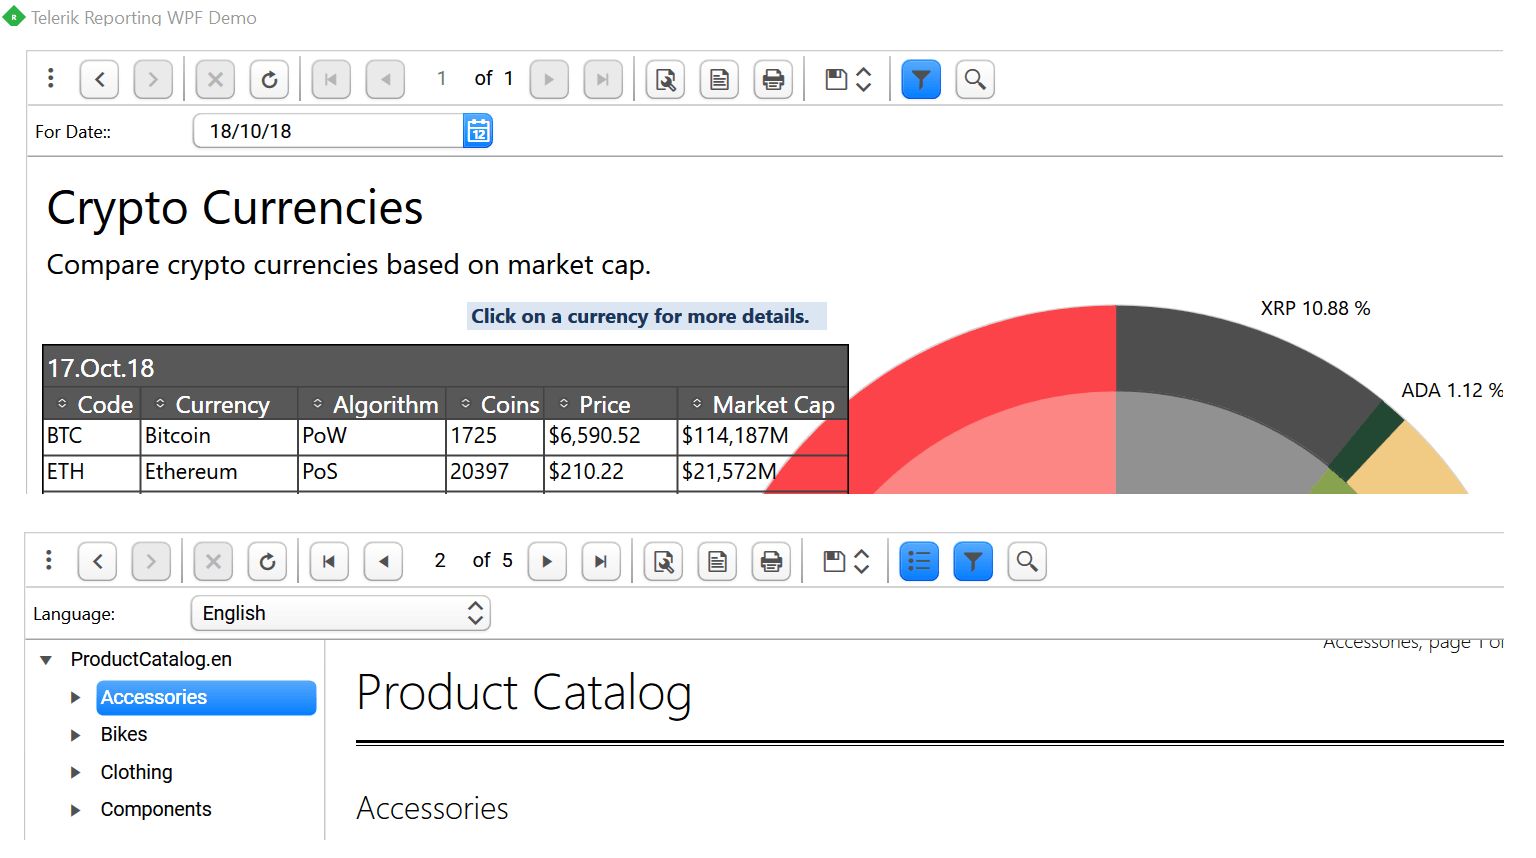The height and width of the screenshot is (858, 1536).
Task: Open export dropdown in the top viewer
Action: tap(848, 79)
